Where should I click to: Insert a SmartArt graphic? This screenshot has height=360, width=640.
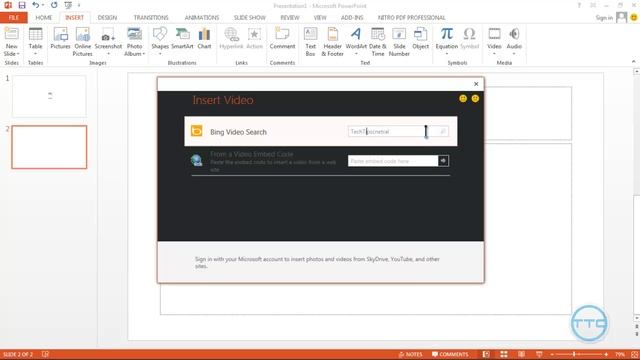coord(182,39)
